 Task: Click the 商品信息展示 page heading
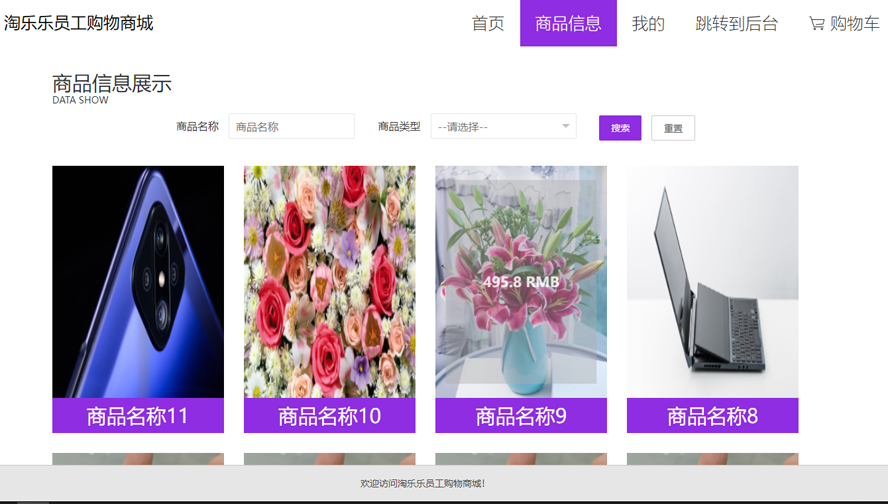click(x=112, y=83)
